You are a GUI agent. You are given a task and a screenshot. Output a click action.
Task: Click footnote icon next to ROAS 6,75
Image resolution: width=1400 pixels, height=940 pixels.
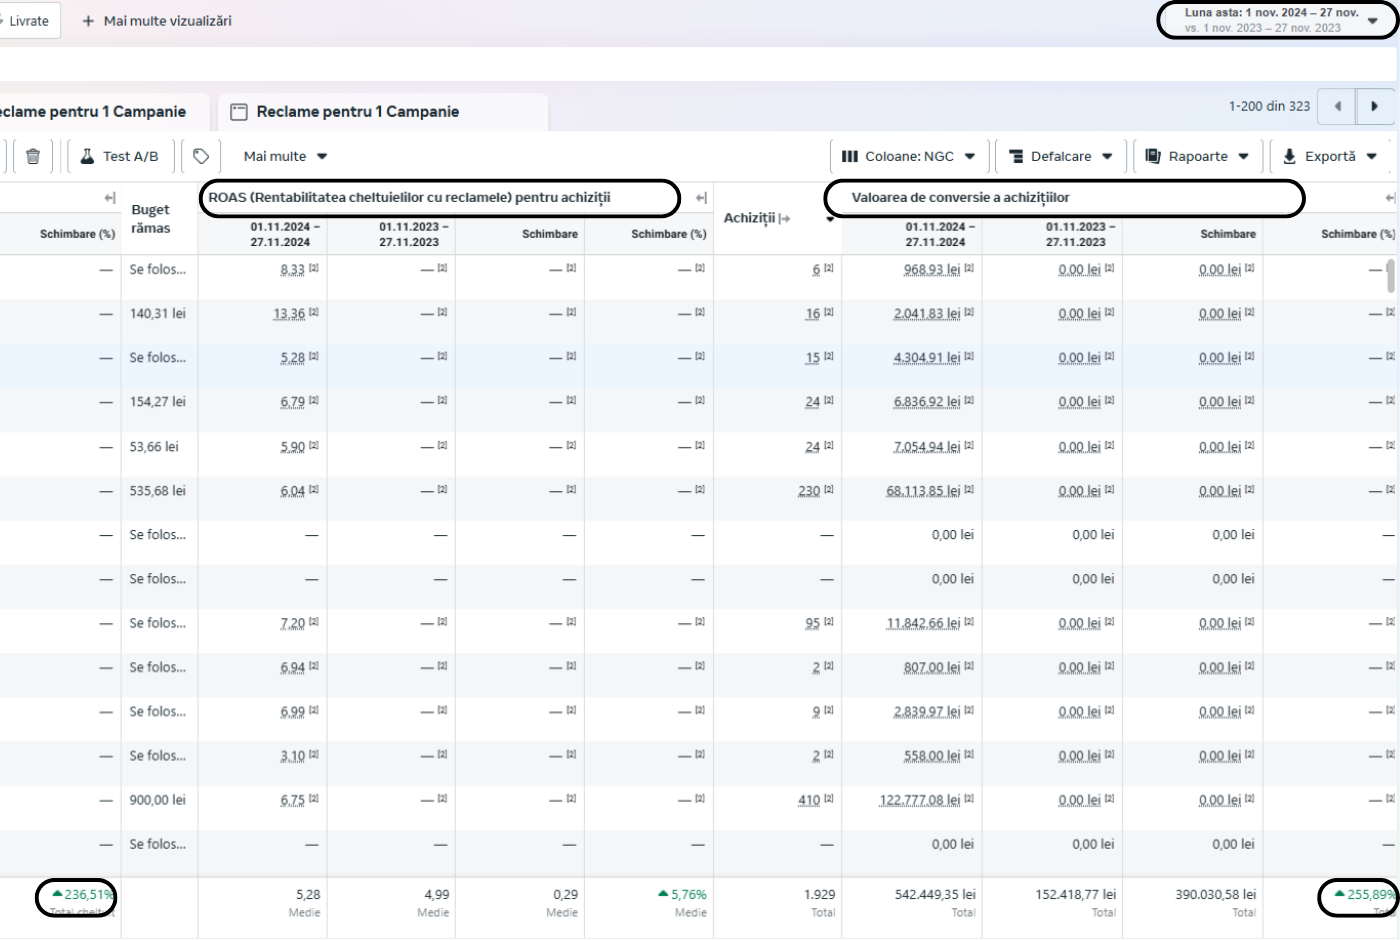314,798
